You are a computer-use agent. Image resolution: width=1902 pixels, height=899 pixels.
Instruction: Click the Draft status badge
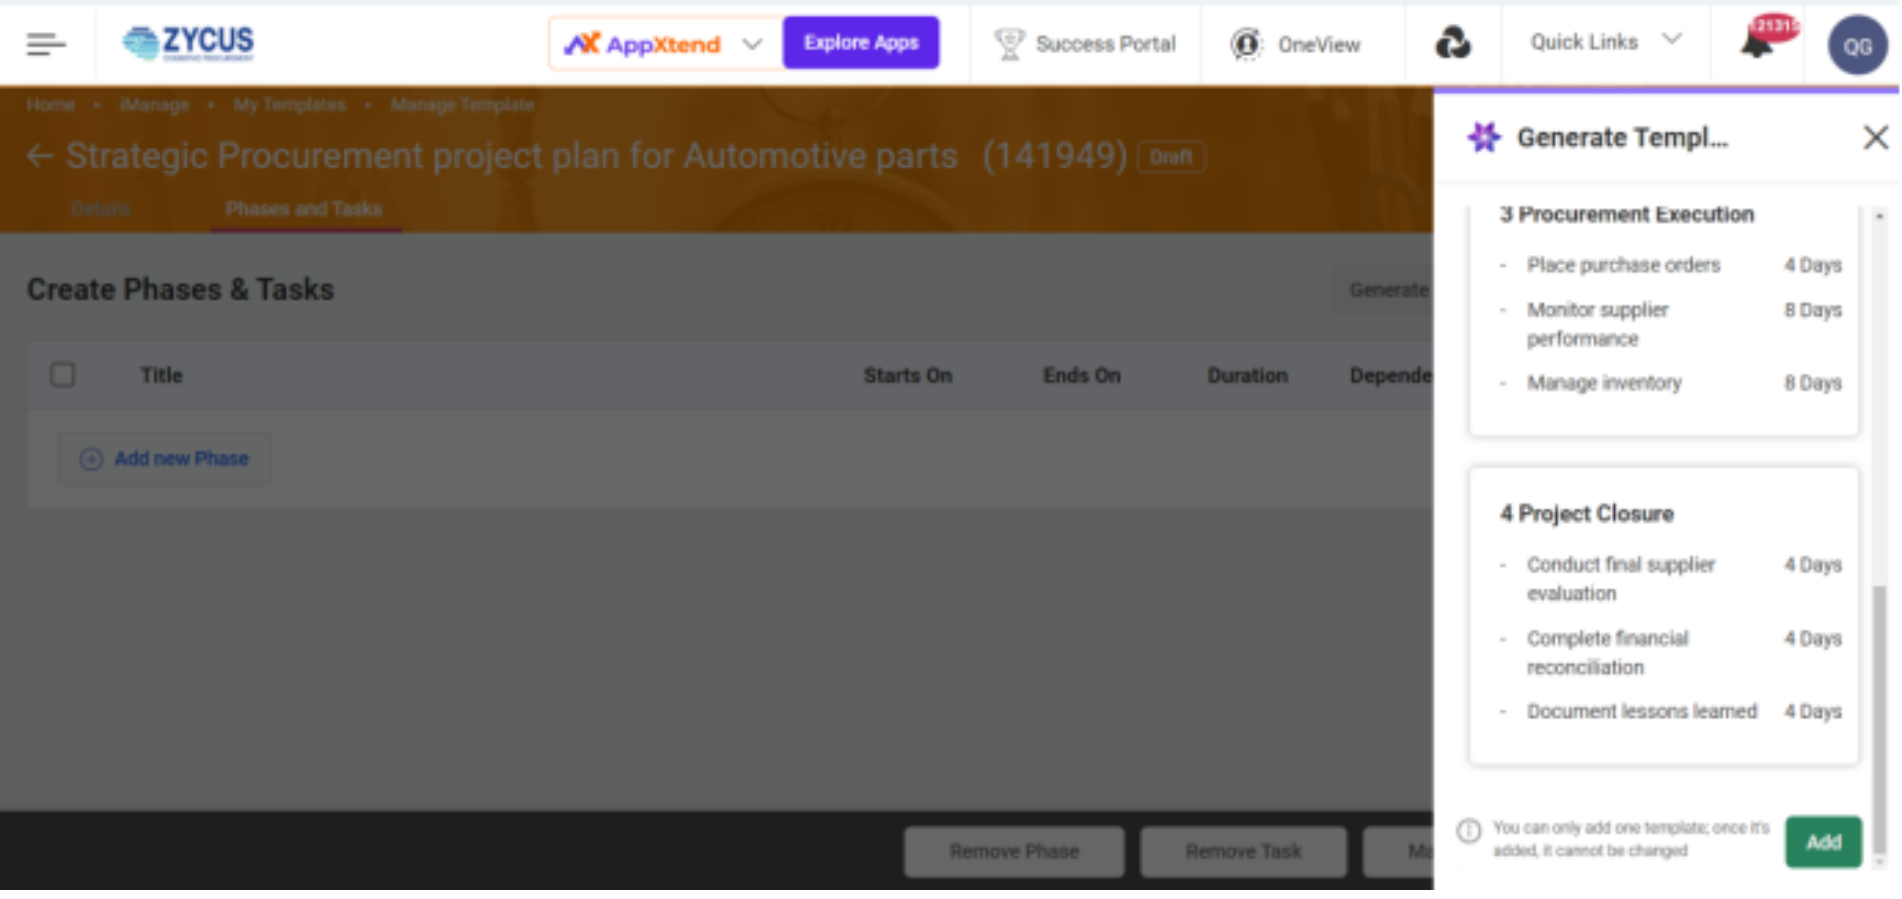[x=1170, y=157]
